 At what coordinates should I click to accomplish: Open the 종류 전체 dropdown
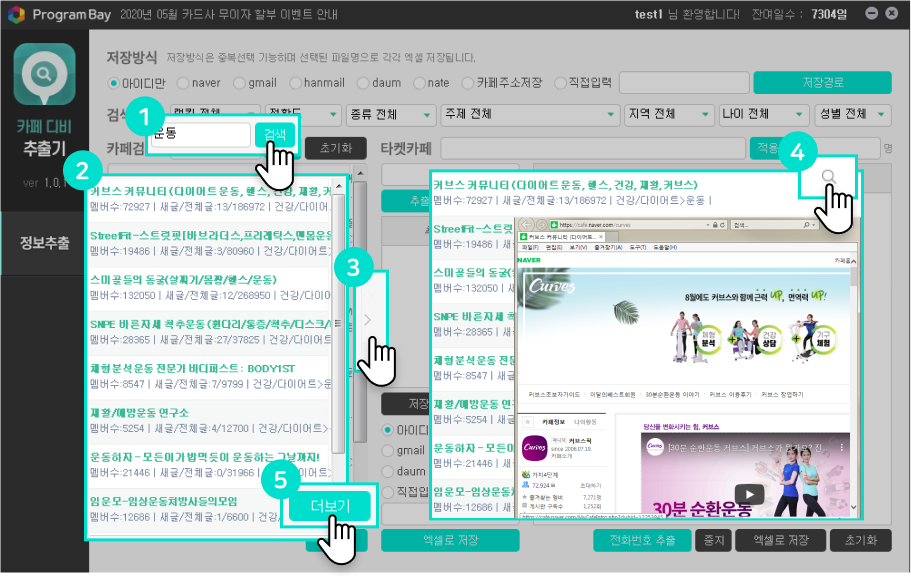[385, 114]
